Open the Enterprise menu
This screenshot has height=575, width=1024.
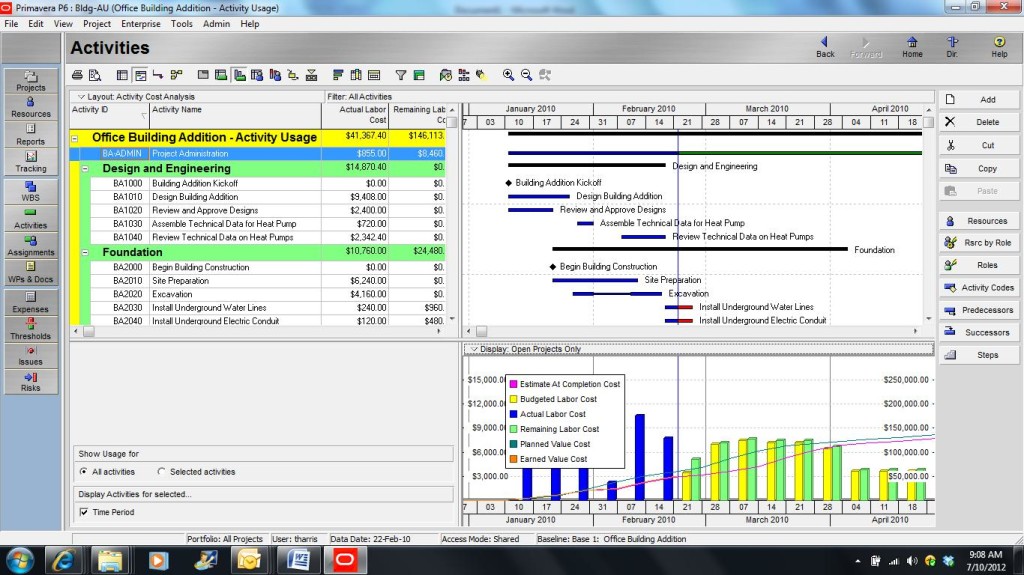140,24
